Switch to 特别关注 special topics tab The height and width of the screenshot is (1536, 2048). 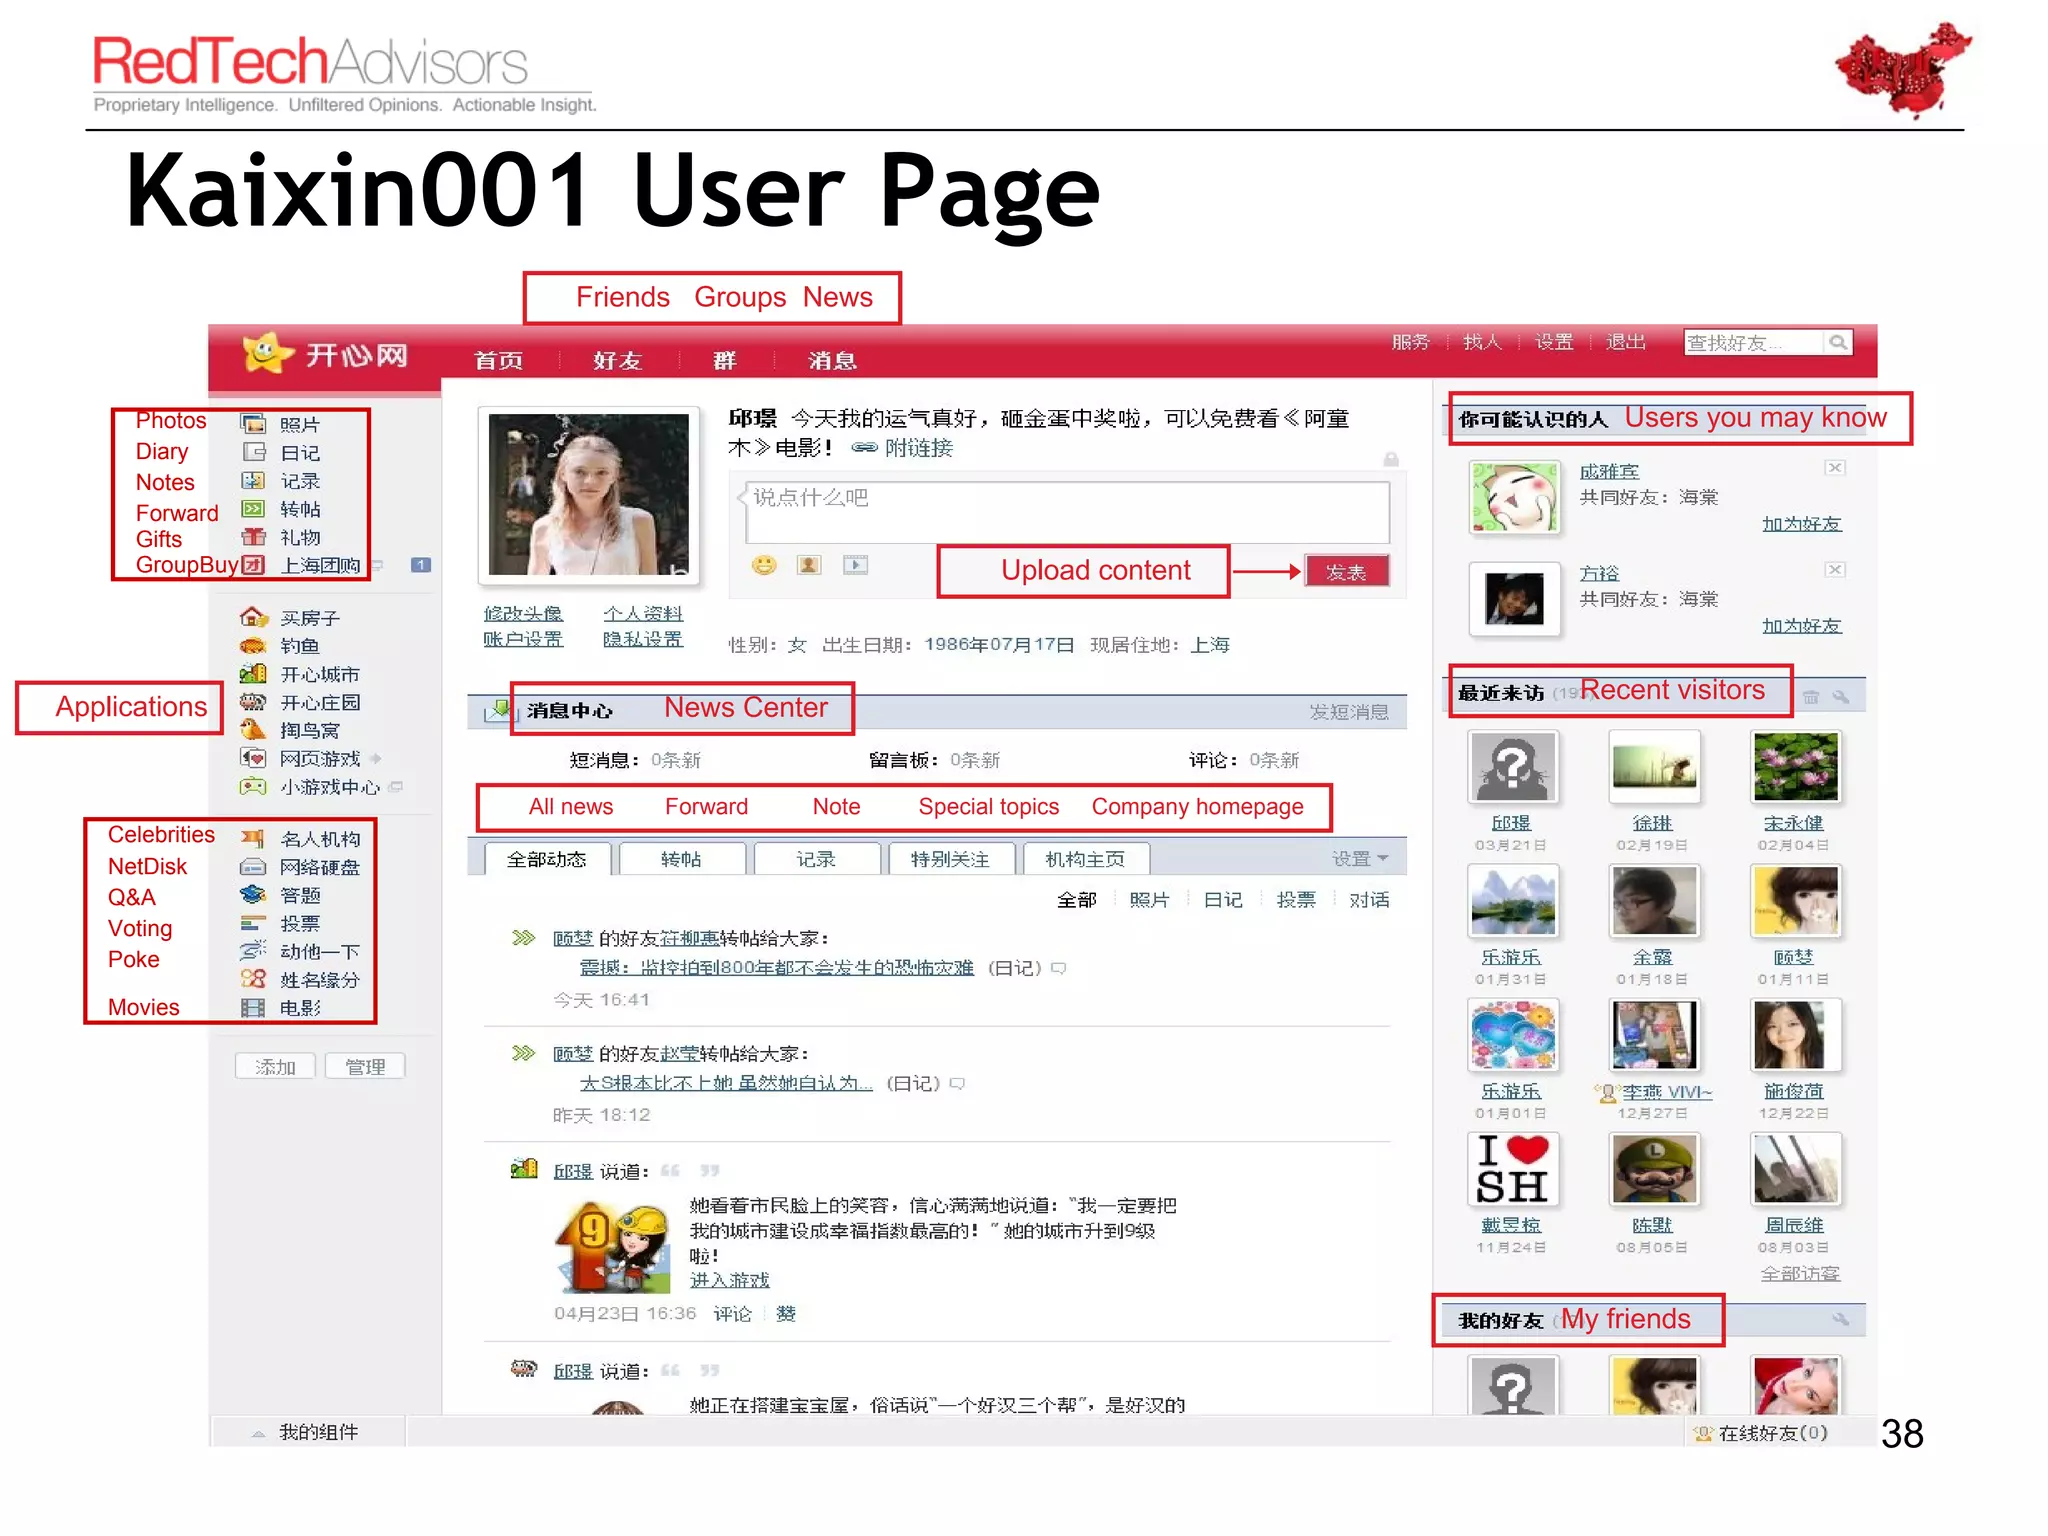951,859
